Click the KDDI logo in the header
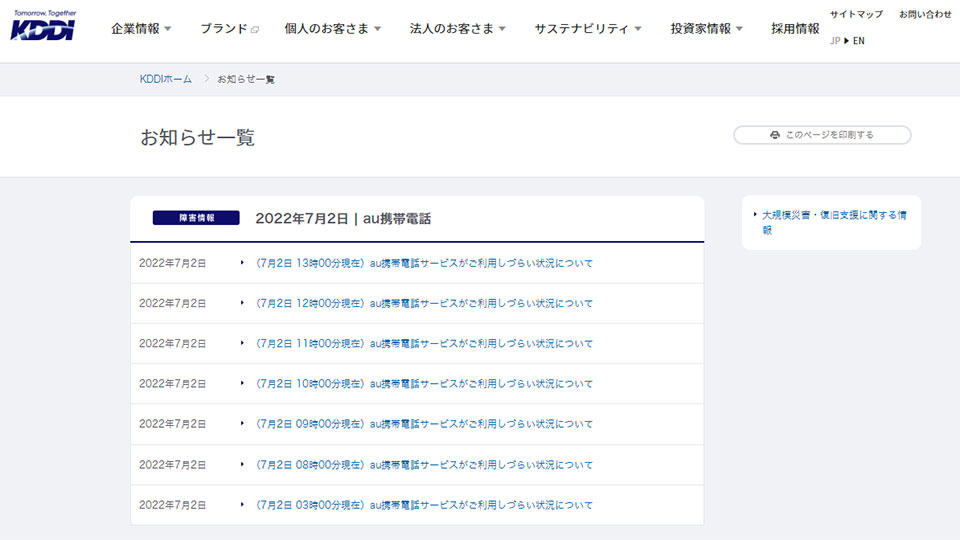 click(42, 28)
